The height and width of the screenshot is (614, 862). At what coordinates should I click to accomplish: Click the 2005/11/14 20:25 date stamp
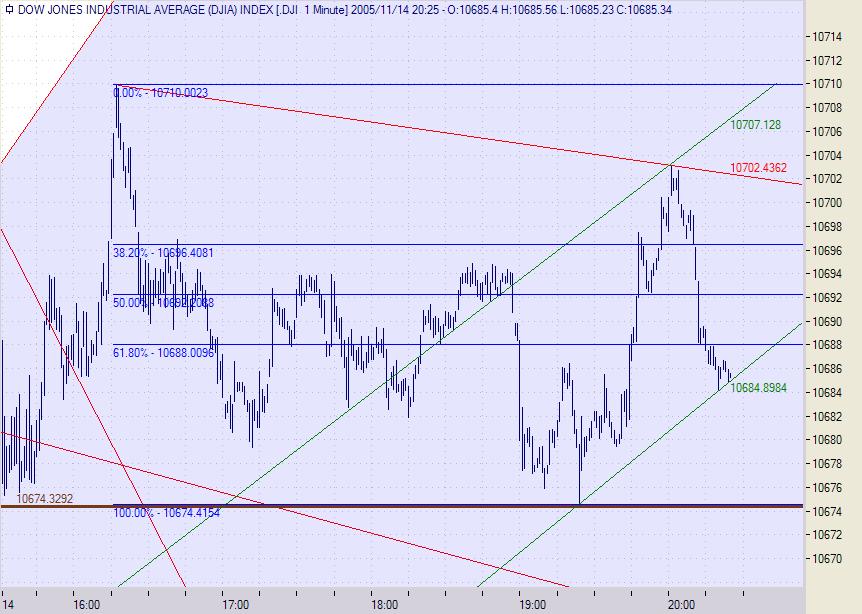tap(394, 10)
